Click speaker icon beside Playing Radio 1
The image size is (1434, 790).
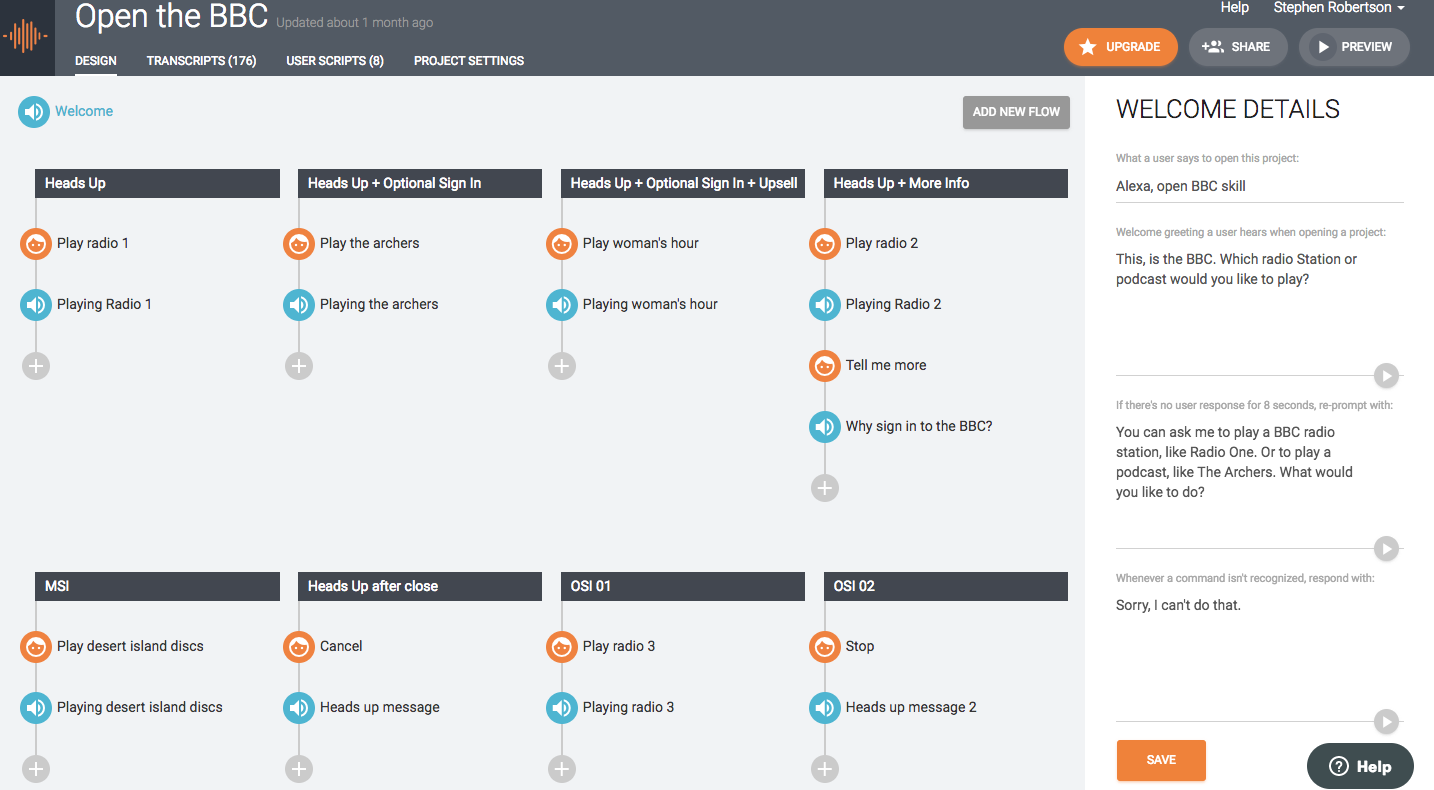coord(36,304)
